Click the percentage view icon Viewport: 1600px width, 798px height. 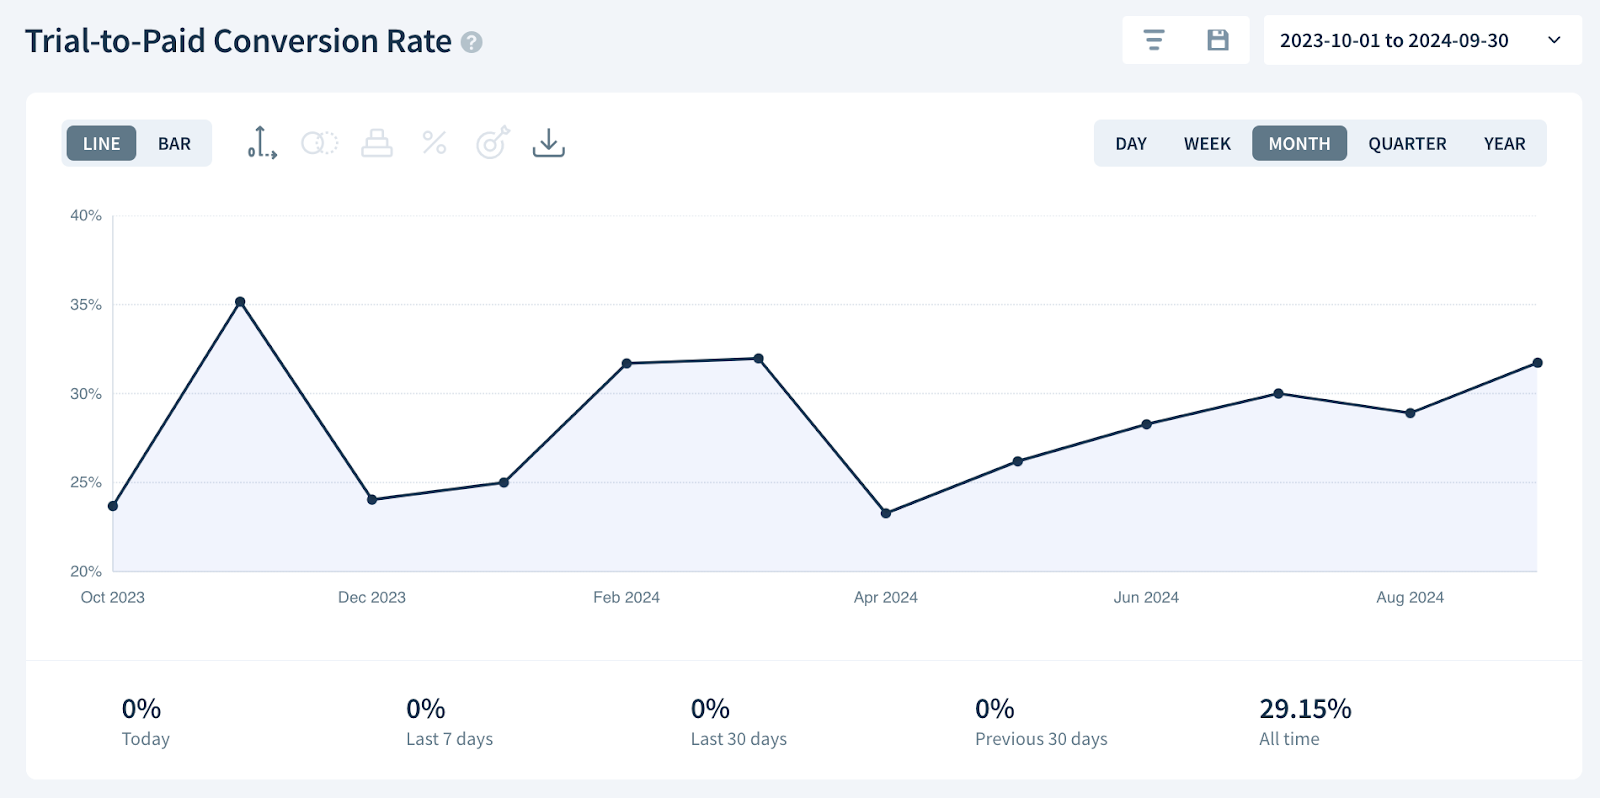click(434, 143)
